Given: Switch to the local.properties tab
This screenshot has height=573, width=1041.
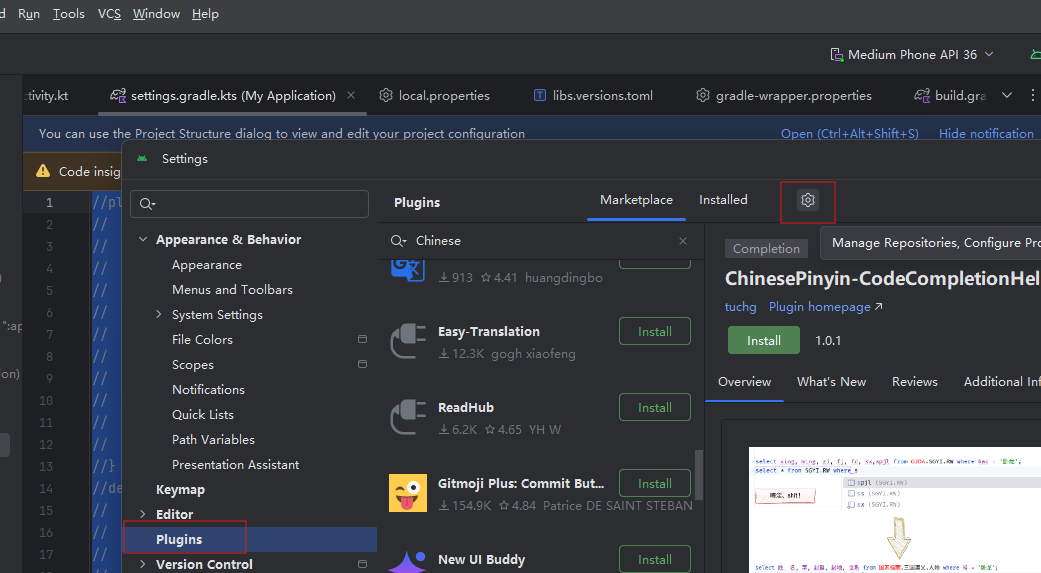Looking at the screenshot, I should coord(434,96).
